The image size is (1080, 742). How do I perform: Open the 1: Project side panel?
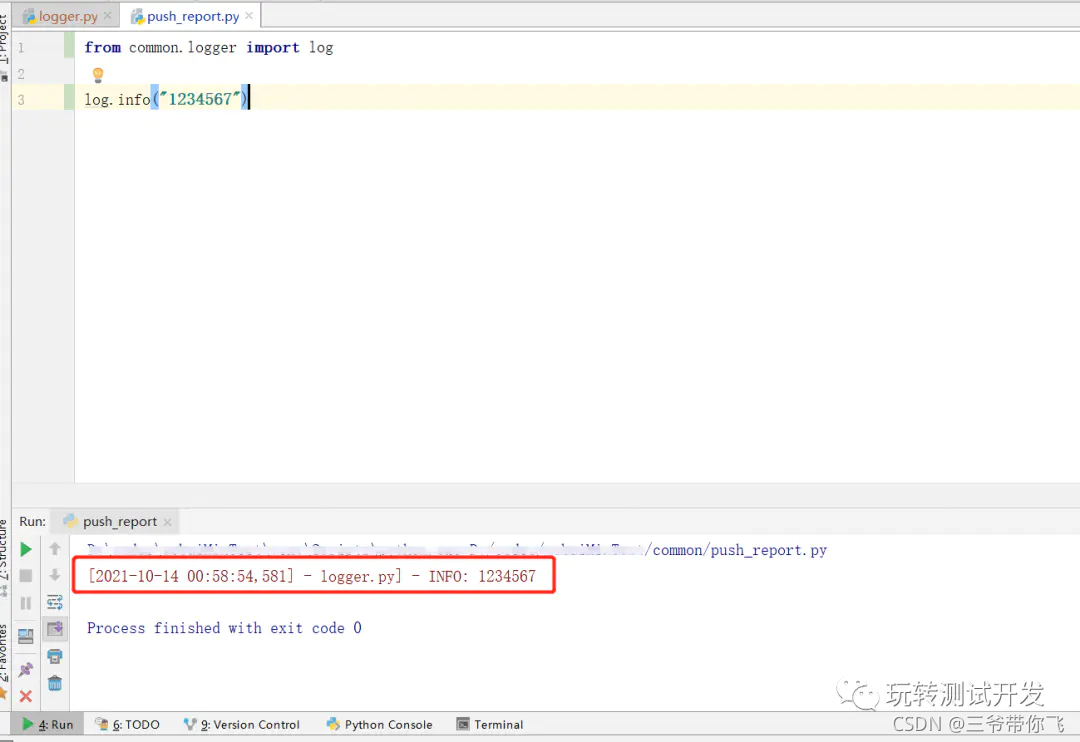click(5, 41)
